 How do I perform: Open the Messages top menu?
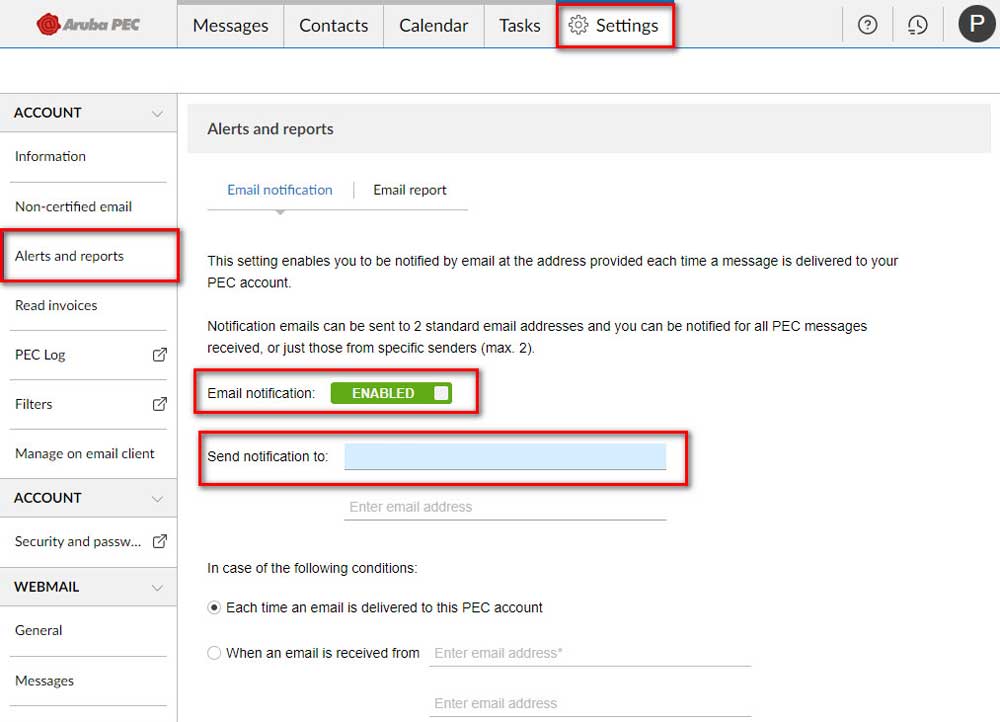[x=230, y=25]
